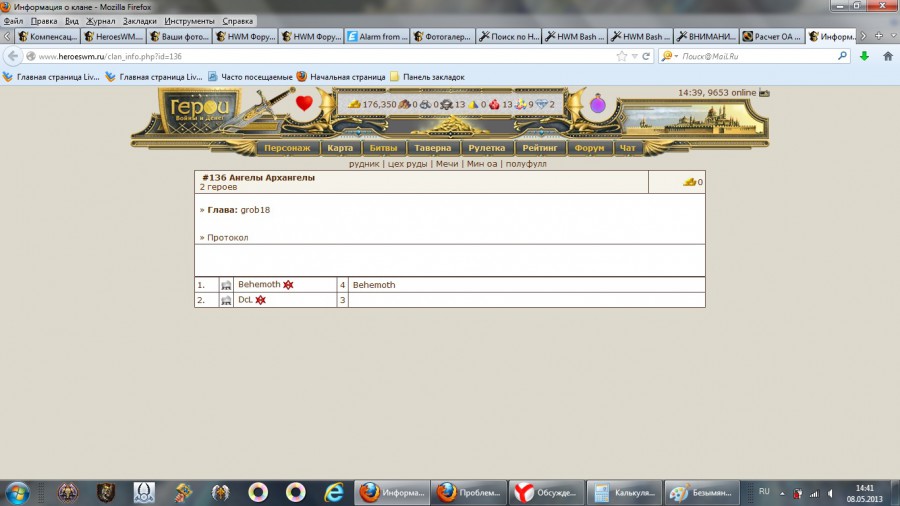900x506 pixels.
Task: Open grob18 clan leader profile
Action: coord(255,210)
